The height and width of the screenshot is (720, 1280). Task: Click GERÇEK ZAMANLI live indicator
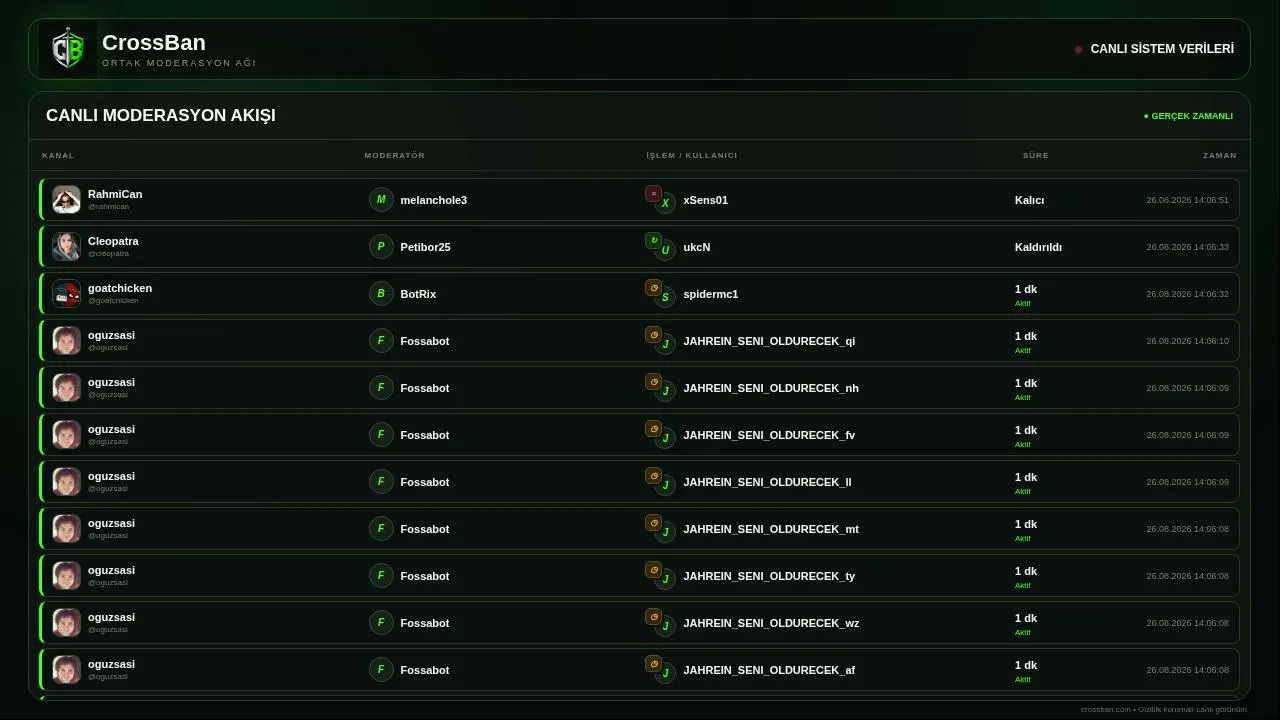click(x=1188, y=116)
